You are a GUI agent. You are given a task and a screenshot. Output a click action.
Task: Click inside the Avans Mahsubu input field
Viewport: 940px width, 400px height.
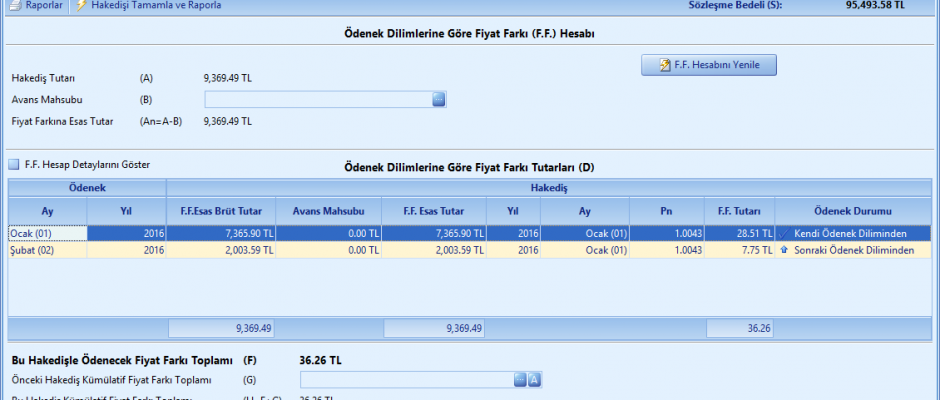317,99
